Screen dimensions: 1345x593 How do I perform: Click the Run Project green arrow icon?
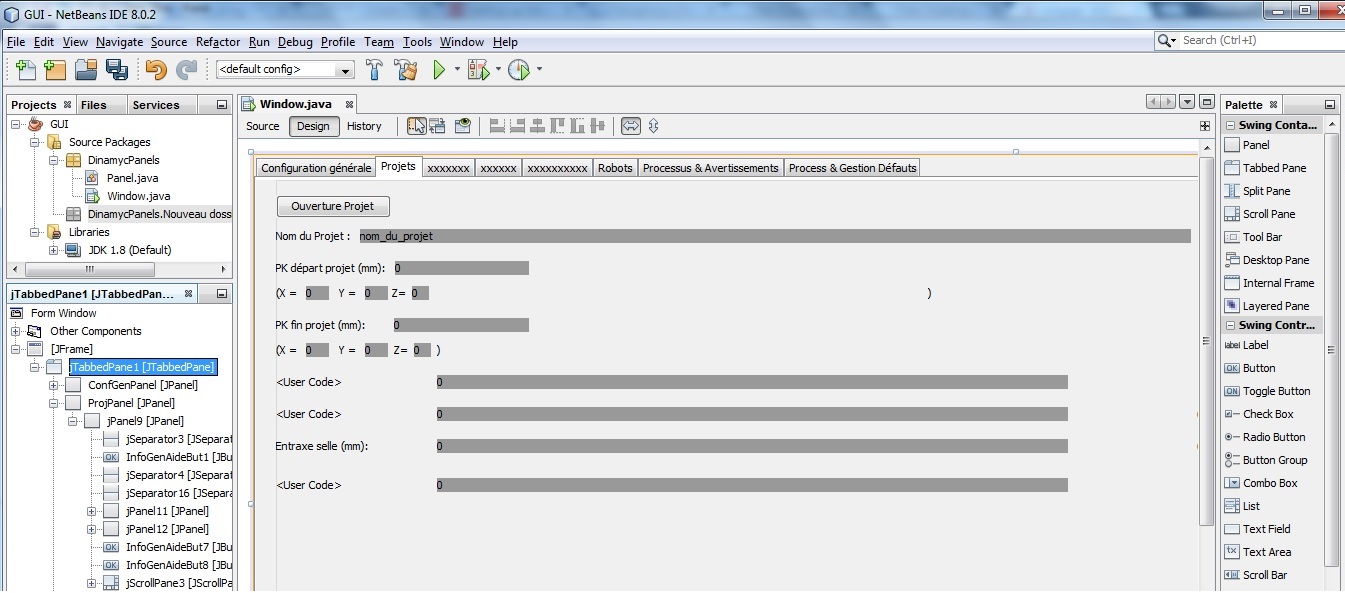pyautogui.click(x=439, y=68)
